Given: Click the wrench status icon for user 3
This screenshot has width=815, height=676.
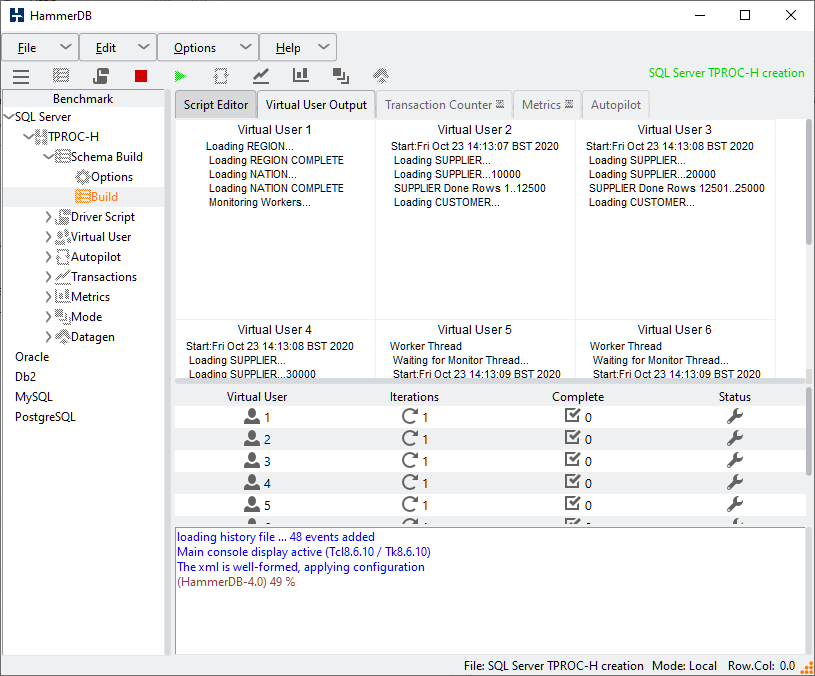Looking at the screenshot, I should coord(734,460).
